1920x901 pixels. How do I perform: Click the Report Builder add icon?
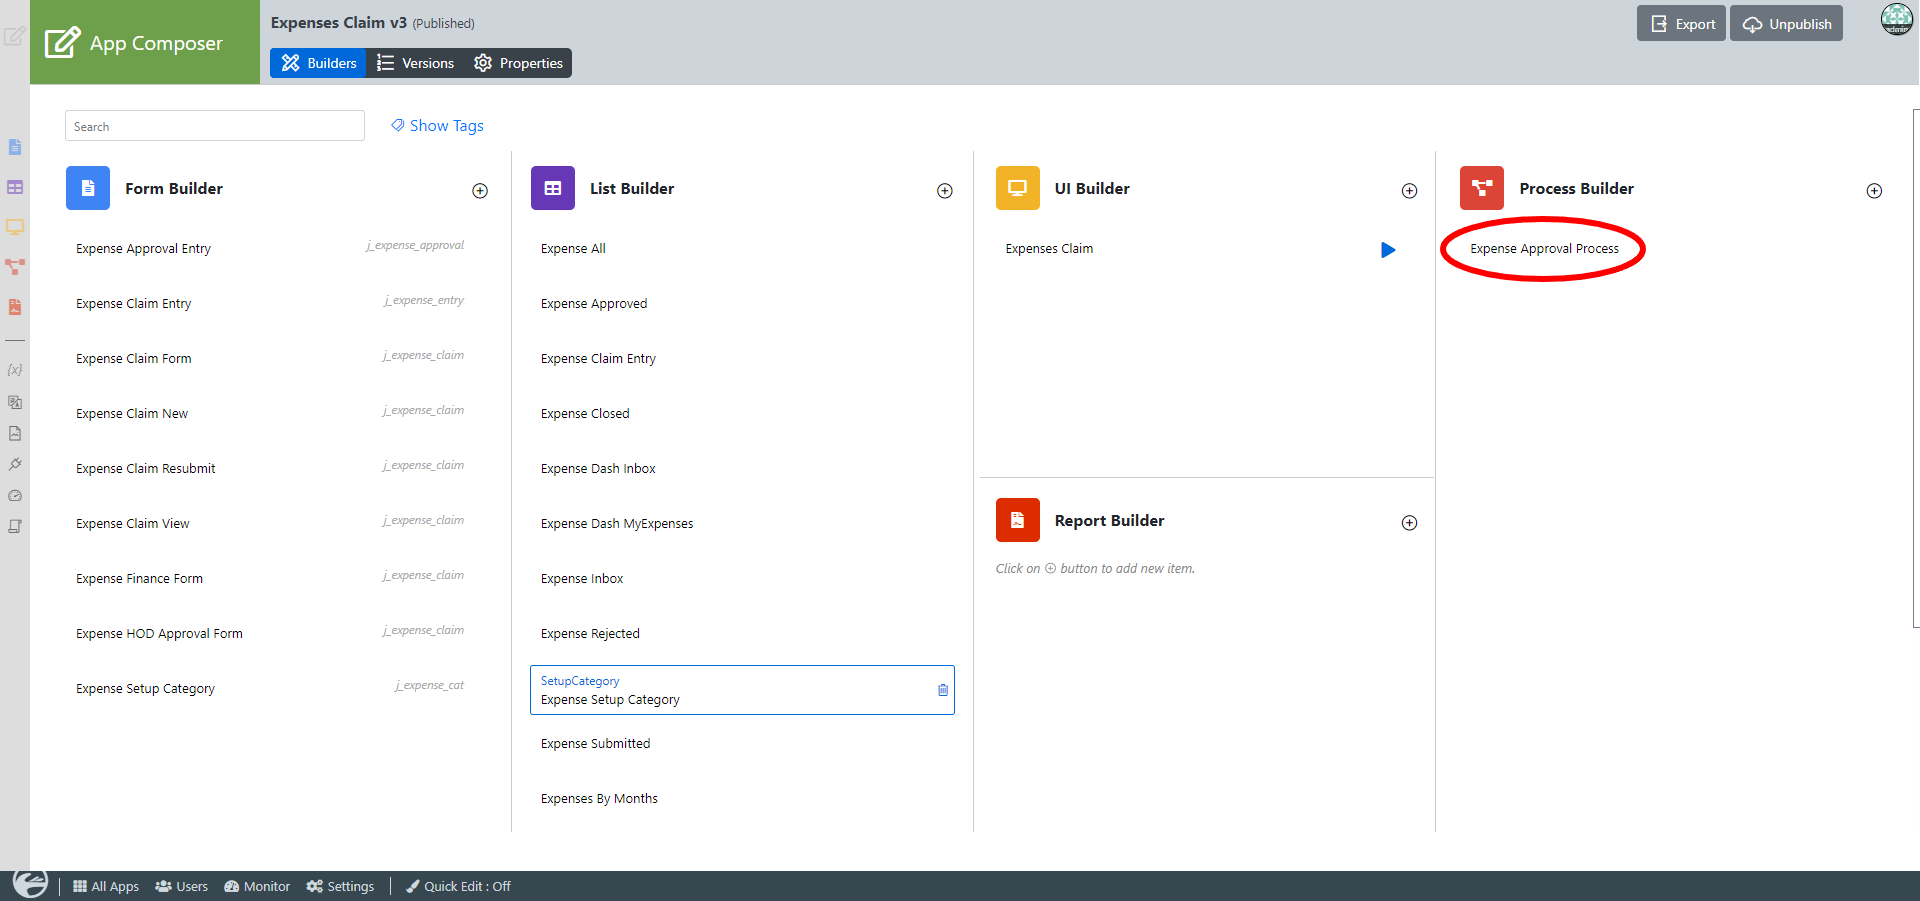1409,523
